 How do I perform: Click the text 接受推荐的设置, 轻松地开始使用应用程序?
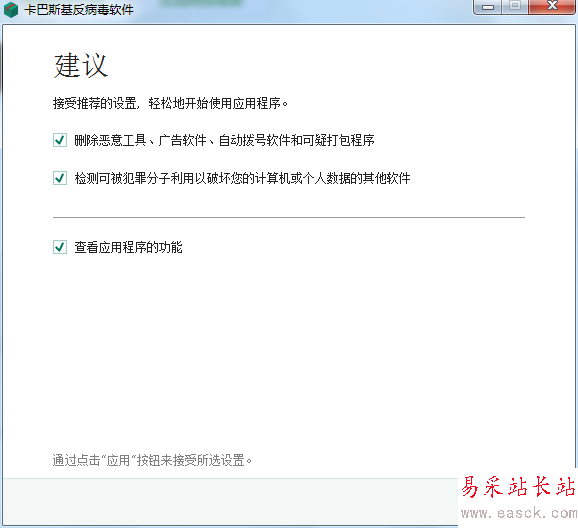(x=170, y=103)
